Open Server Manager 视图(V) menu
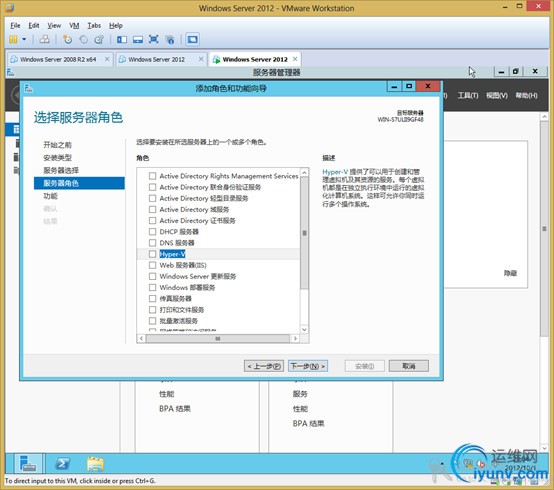 [x=497, y=95]
